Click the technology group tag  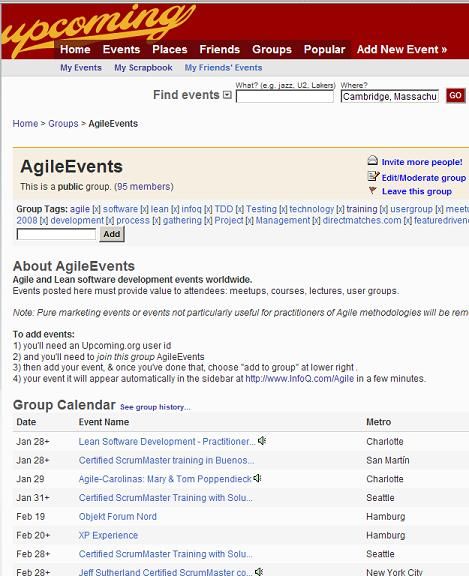312,209
